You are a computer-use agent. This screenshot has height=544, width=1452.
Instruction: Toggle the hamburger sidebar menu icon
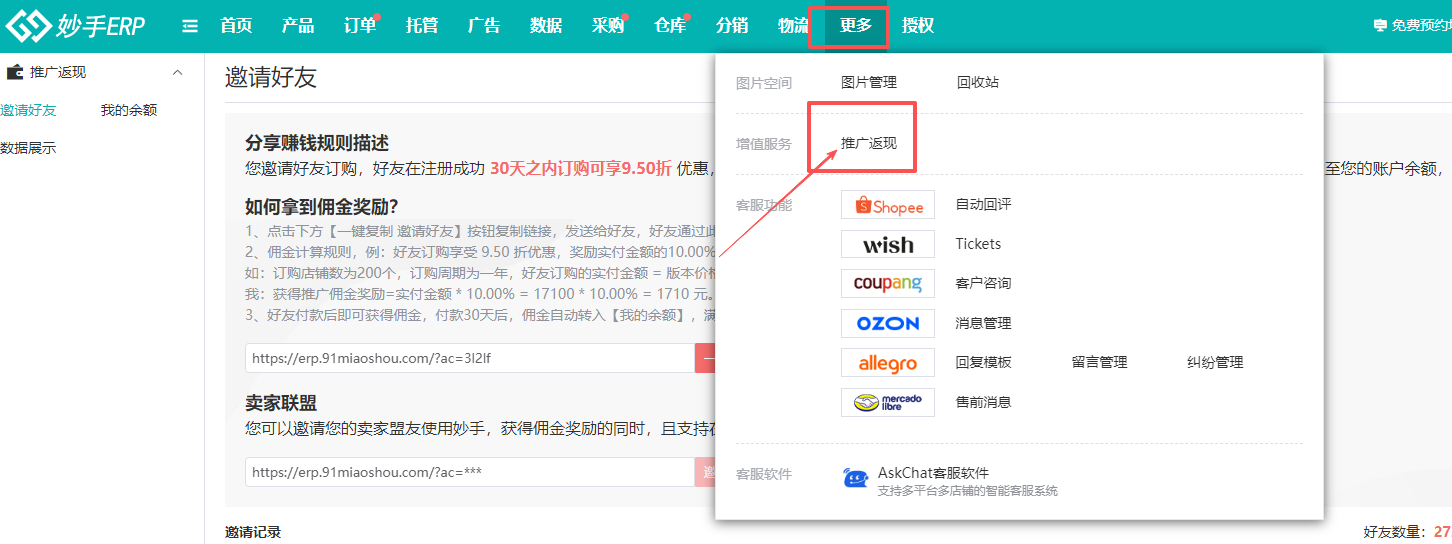click(x=190, y=27)
